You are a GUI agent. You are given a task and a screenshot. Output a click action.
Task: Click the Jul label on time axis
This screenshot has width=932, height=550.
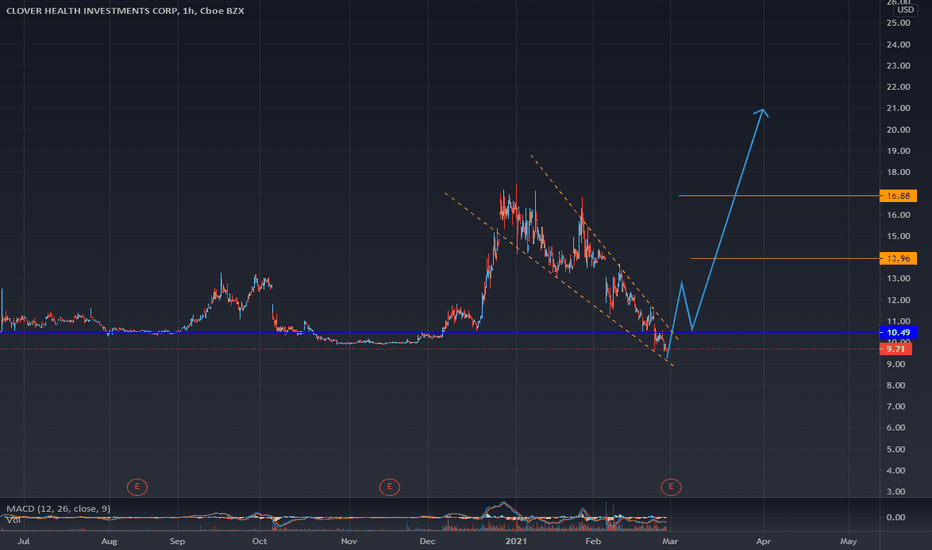tap(23, 541)
